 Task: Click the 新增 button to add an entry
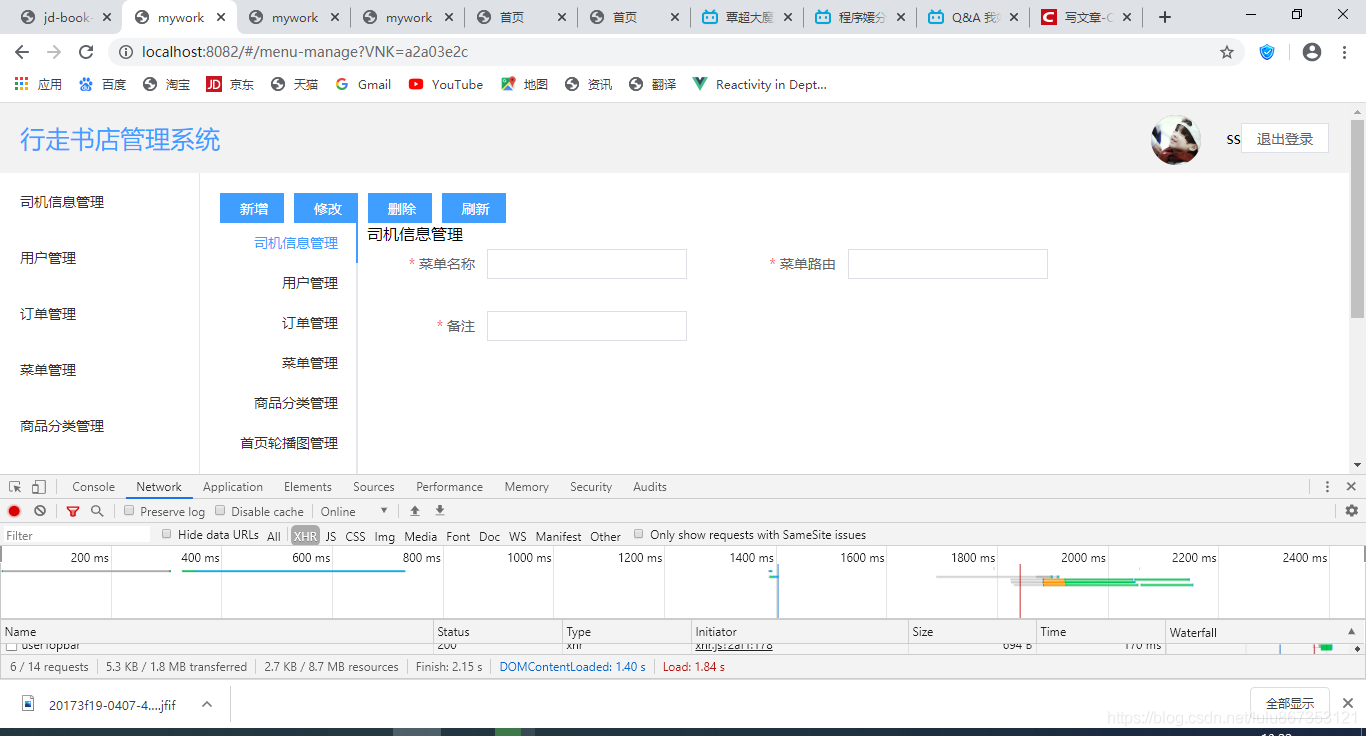coord(252,208)
